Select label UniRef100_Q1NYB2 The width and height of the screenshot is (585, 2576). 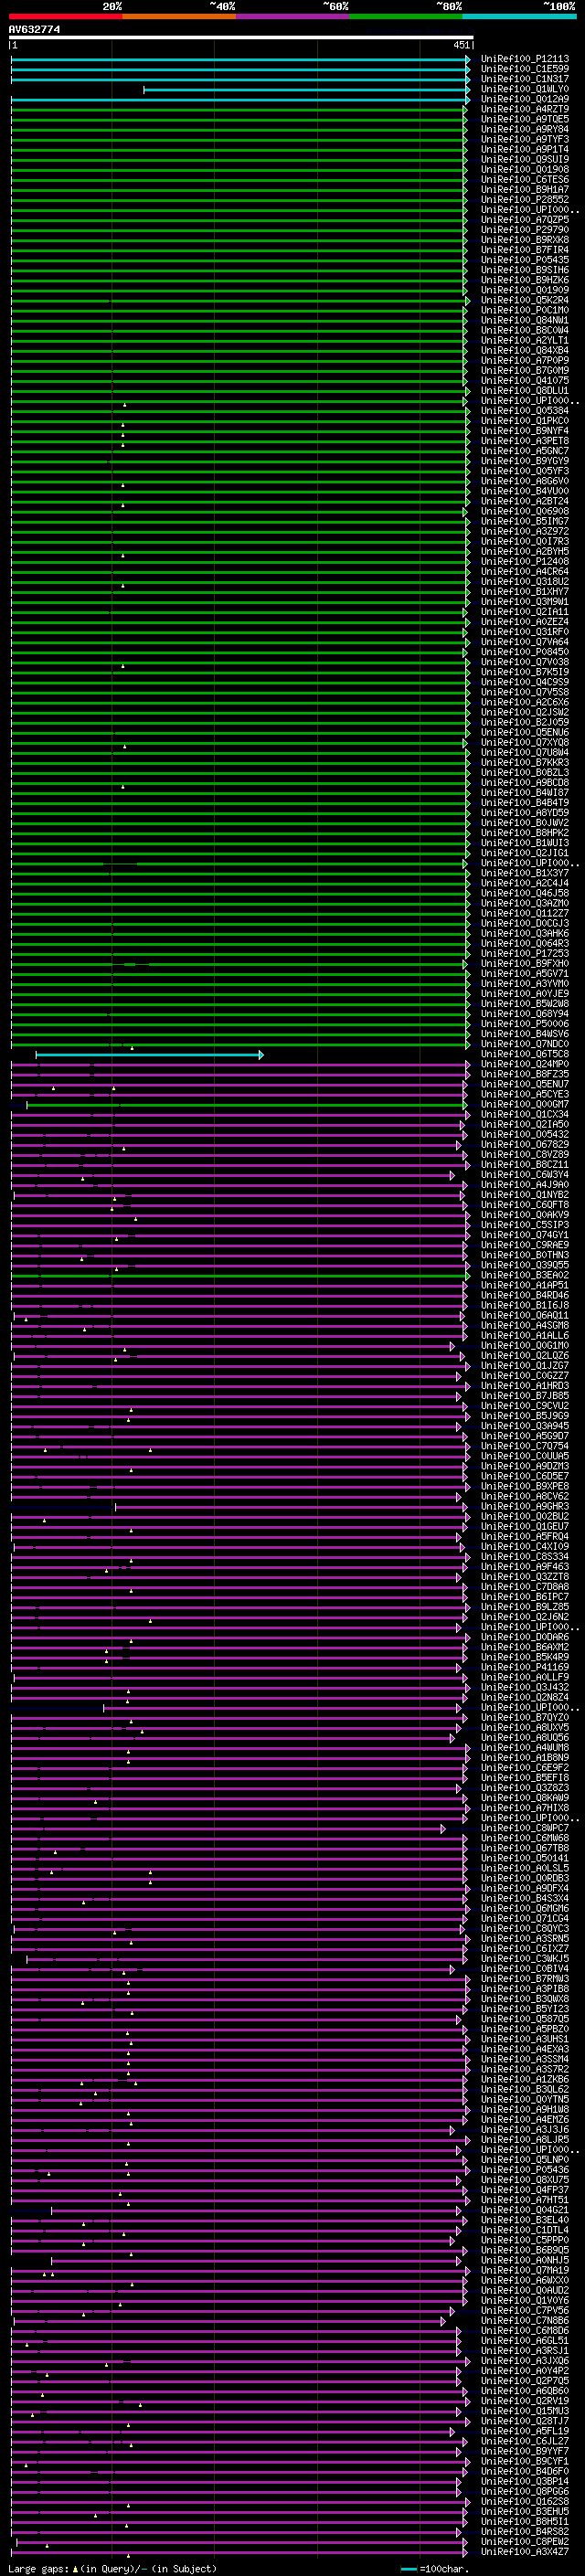pos(525,1195)
